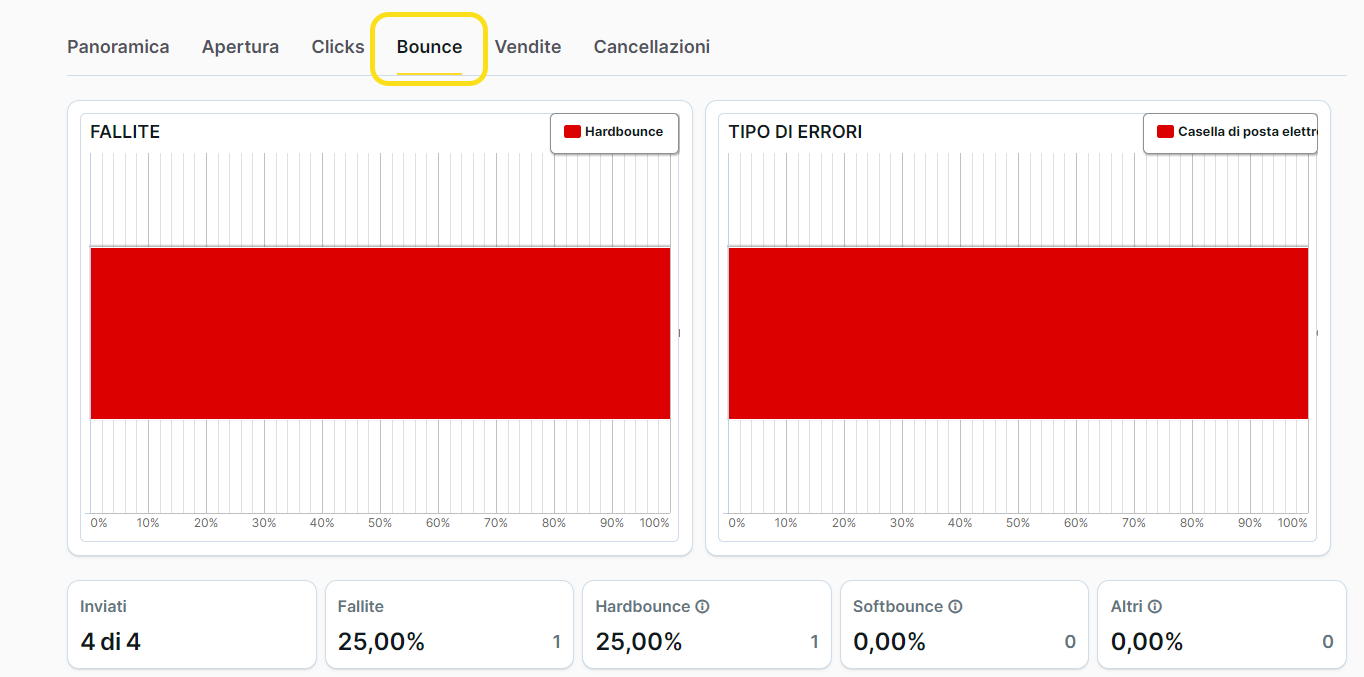Open the Vendite tab
Viewport: 1364px width, 677px height.
tap(528, 47)
